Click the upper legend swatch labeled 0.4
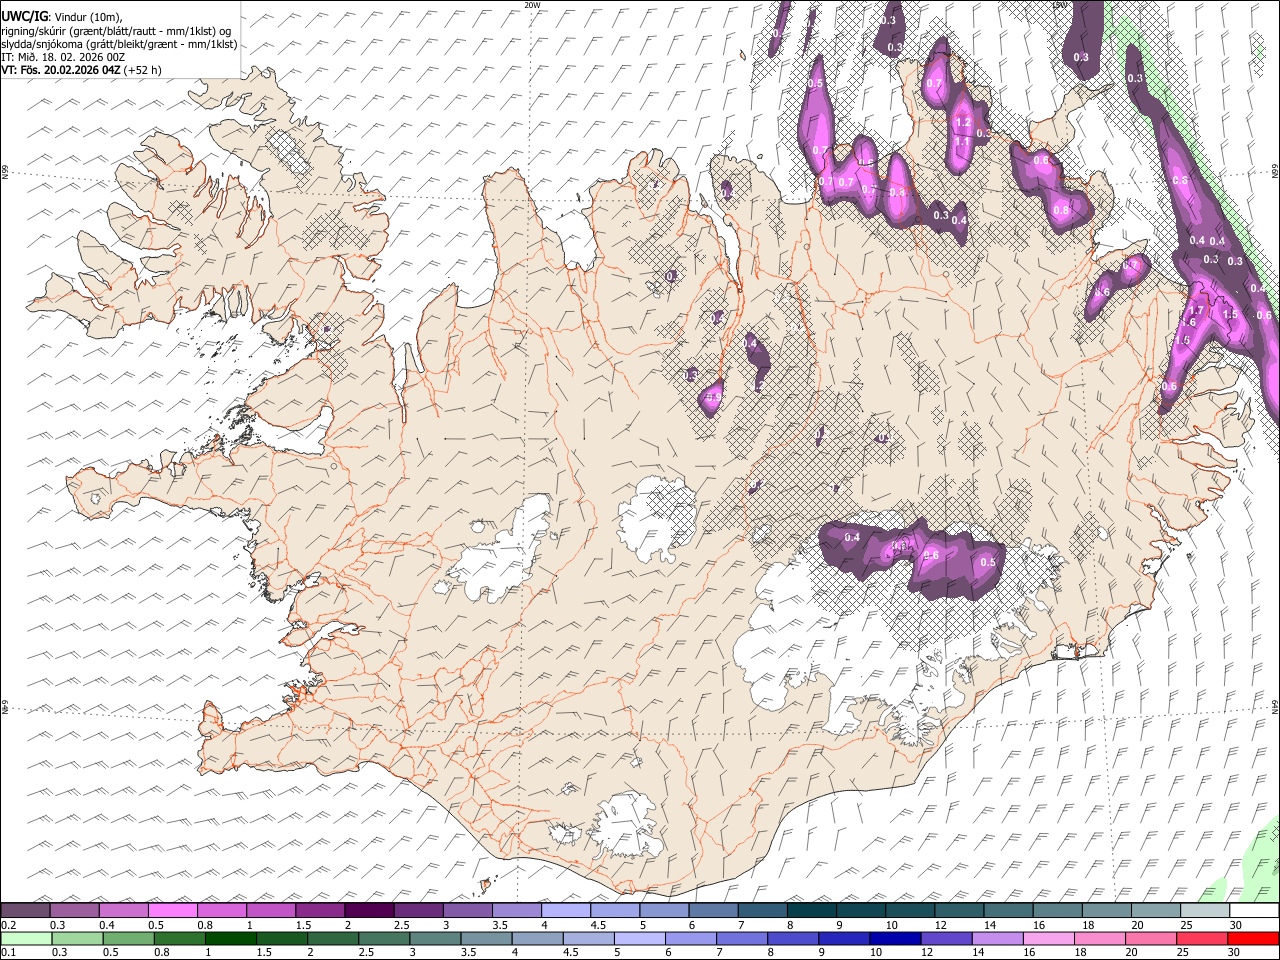1280x960 pixels. point(124,910)
